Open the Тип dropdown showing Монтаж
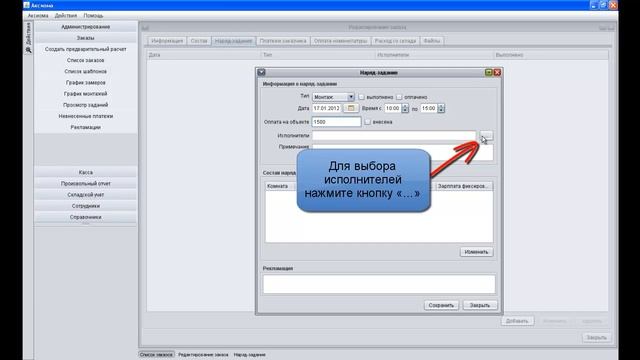 (333, 97)
